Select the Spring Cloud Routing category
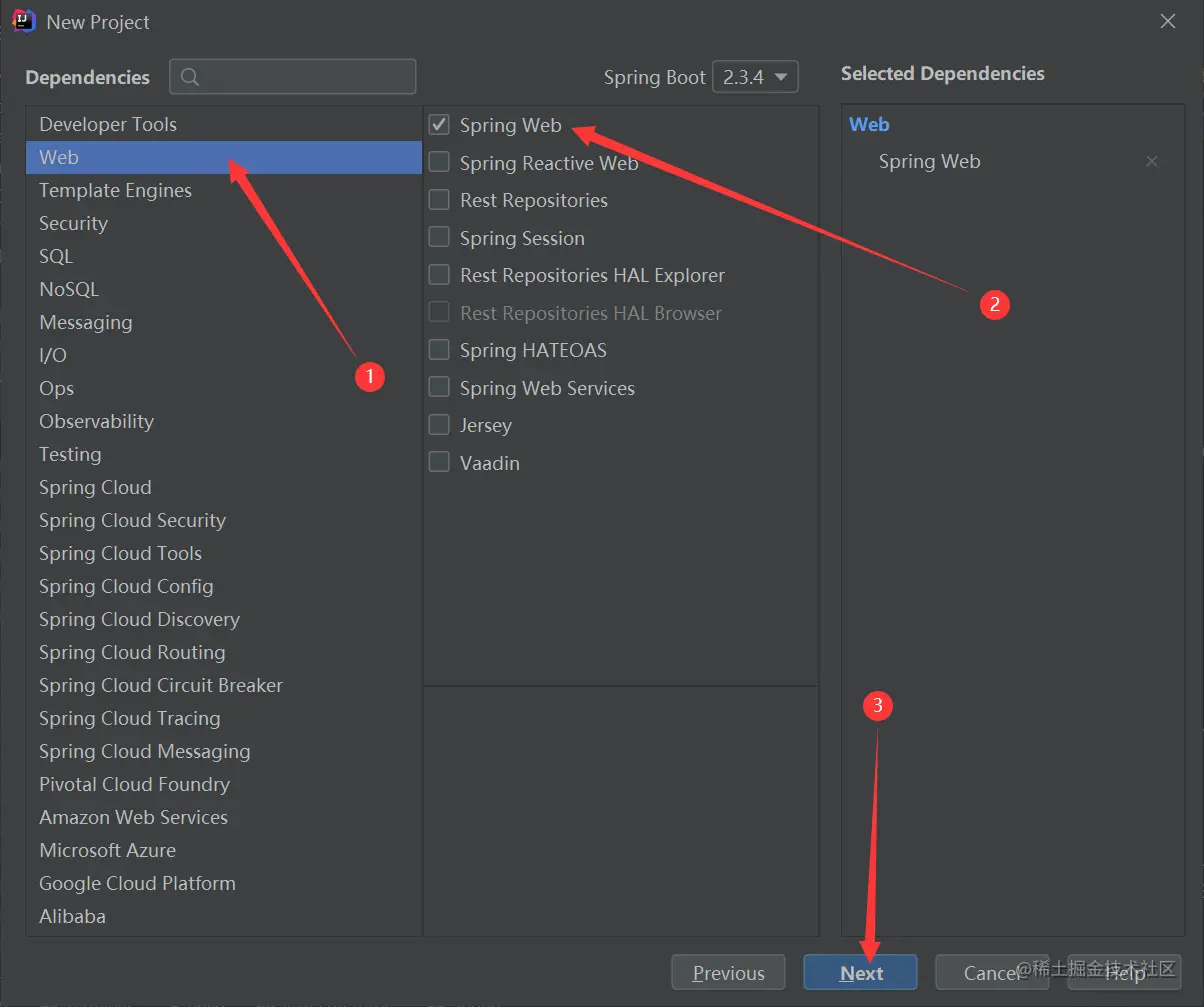This screenshot has width=1204, height=1007. point(224,652)
